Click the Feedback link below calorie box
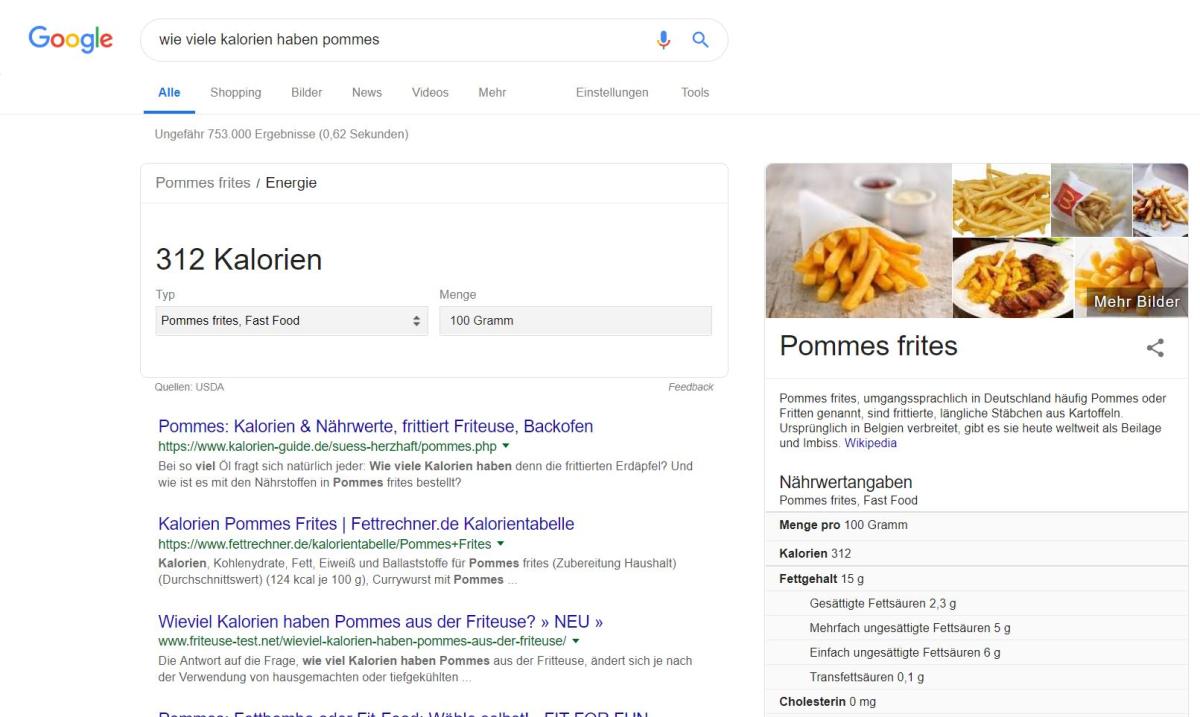 (690, 387)
